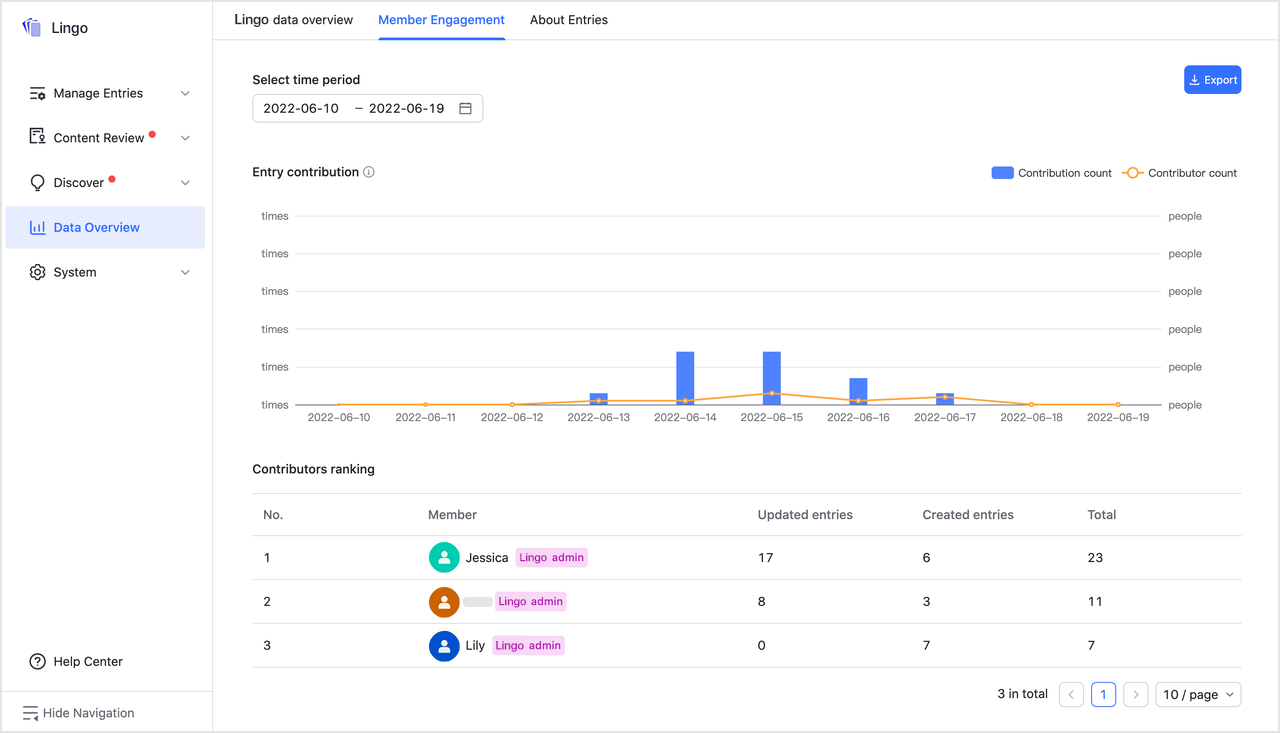The width and height of the screenshot is (1280, 733).
Task: Select page 1 in pagination
Action: [x=1103, y=694]
